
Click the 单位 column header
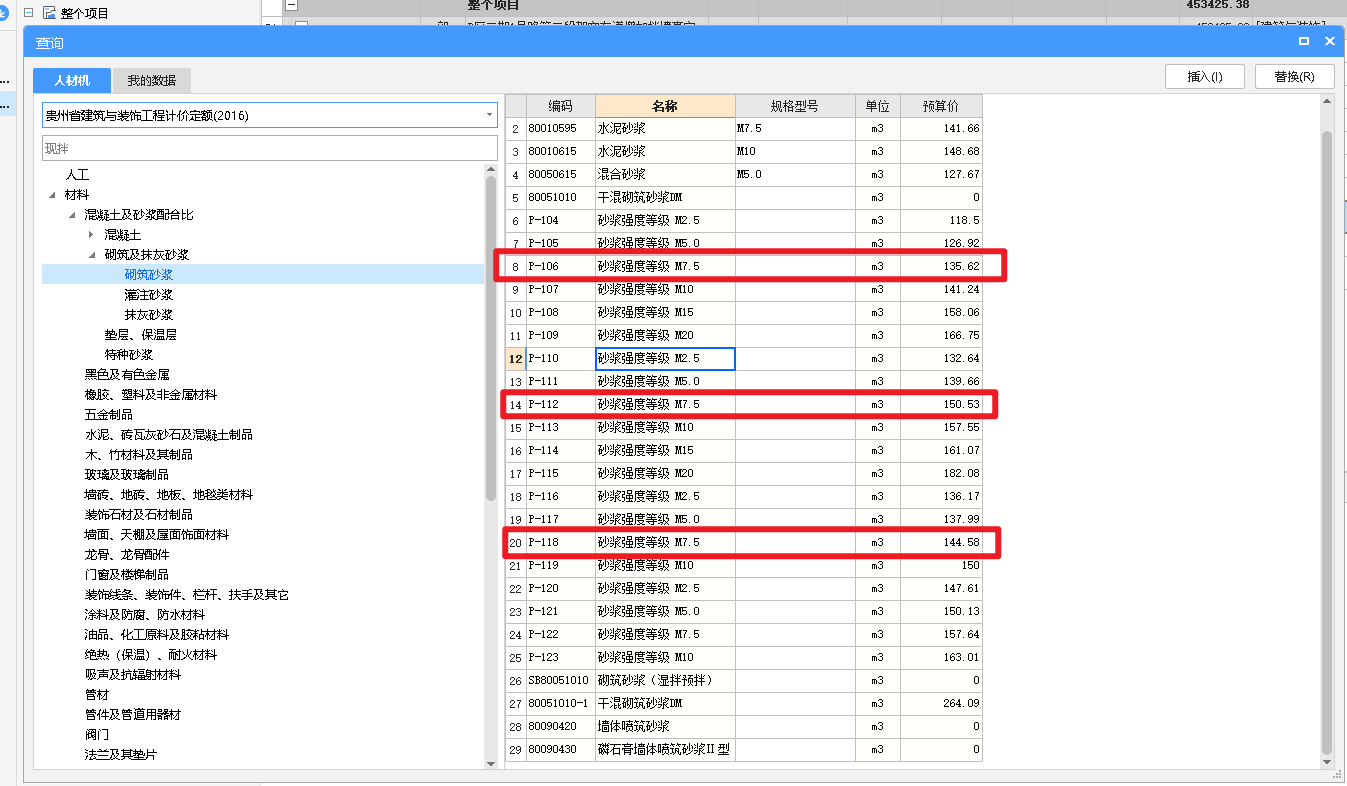[878, 106]
